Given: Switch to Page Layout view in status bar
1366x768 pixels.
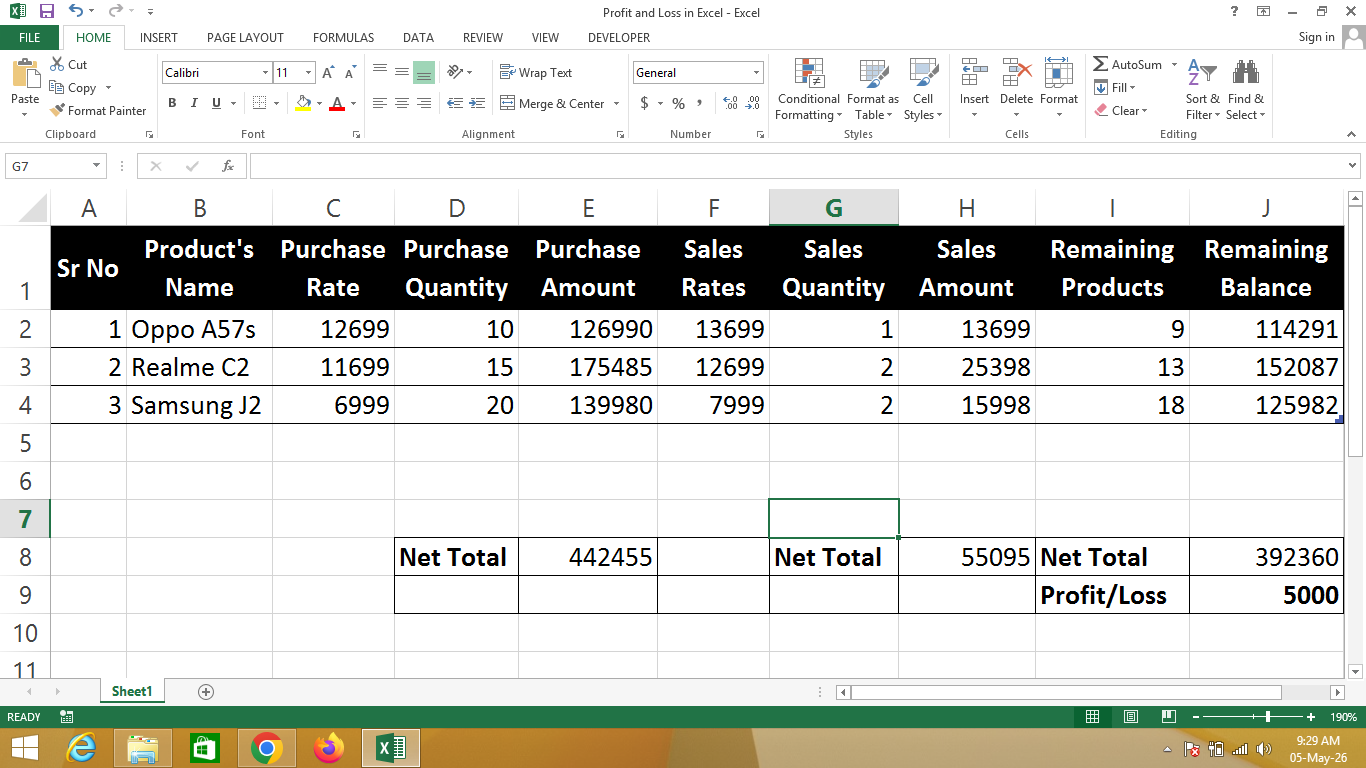Looking at the screenshot, I should click(1131, 717).
